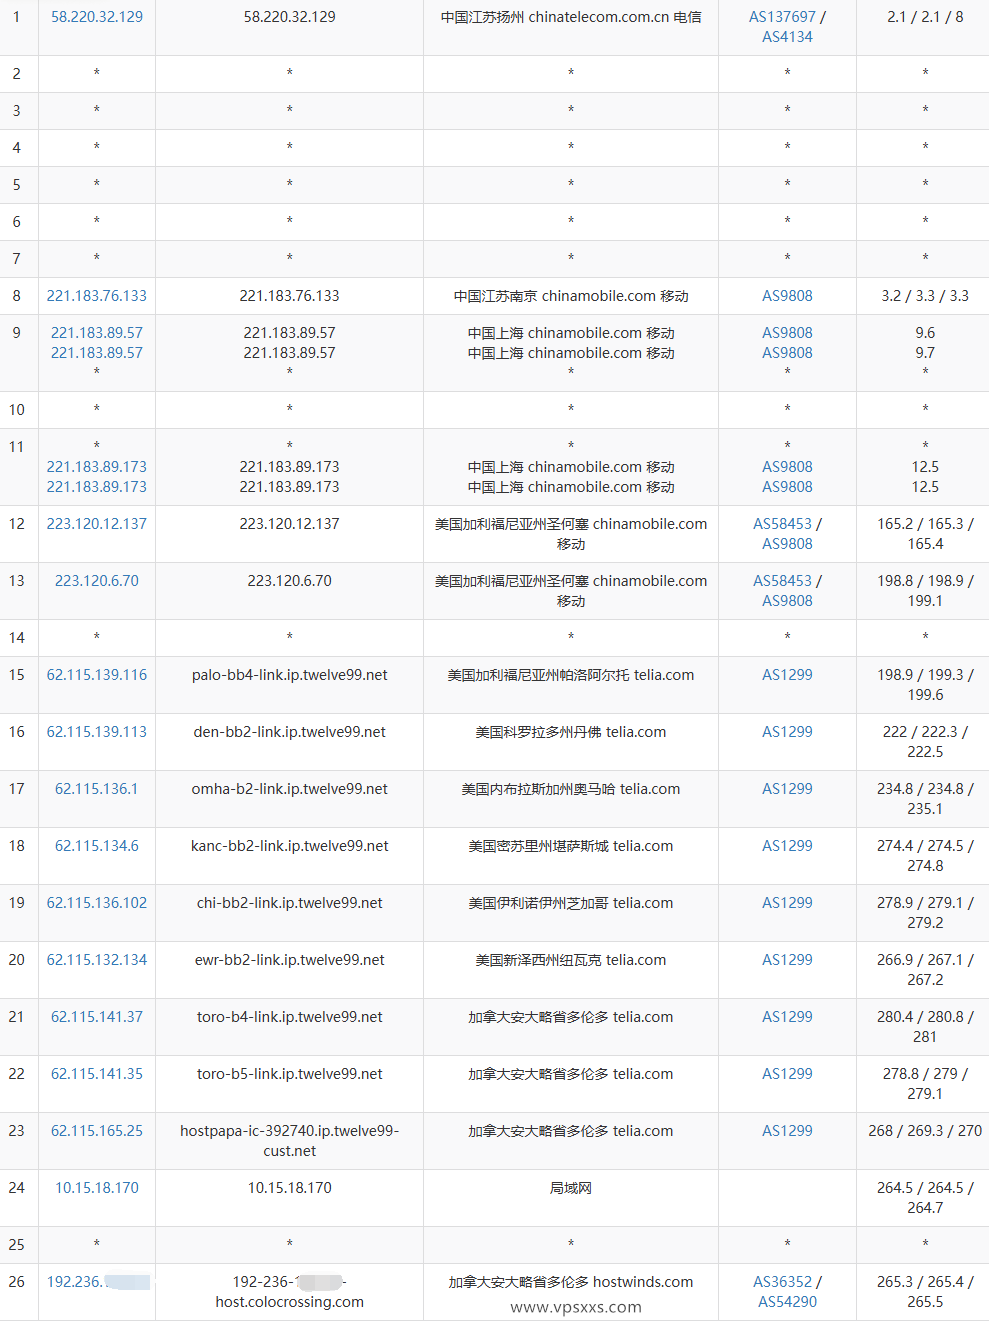Image resolution: width=989 pixels, height=1334 pixels.
Task: Open AS1299 link in kanc-bb2 row
Action: (787, 846)
